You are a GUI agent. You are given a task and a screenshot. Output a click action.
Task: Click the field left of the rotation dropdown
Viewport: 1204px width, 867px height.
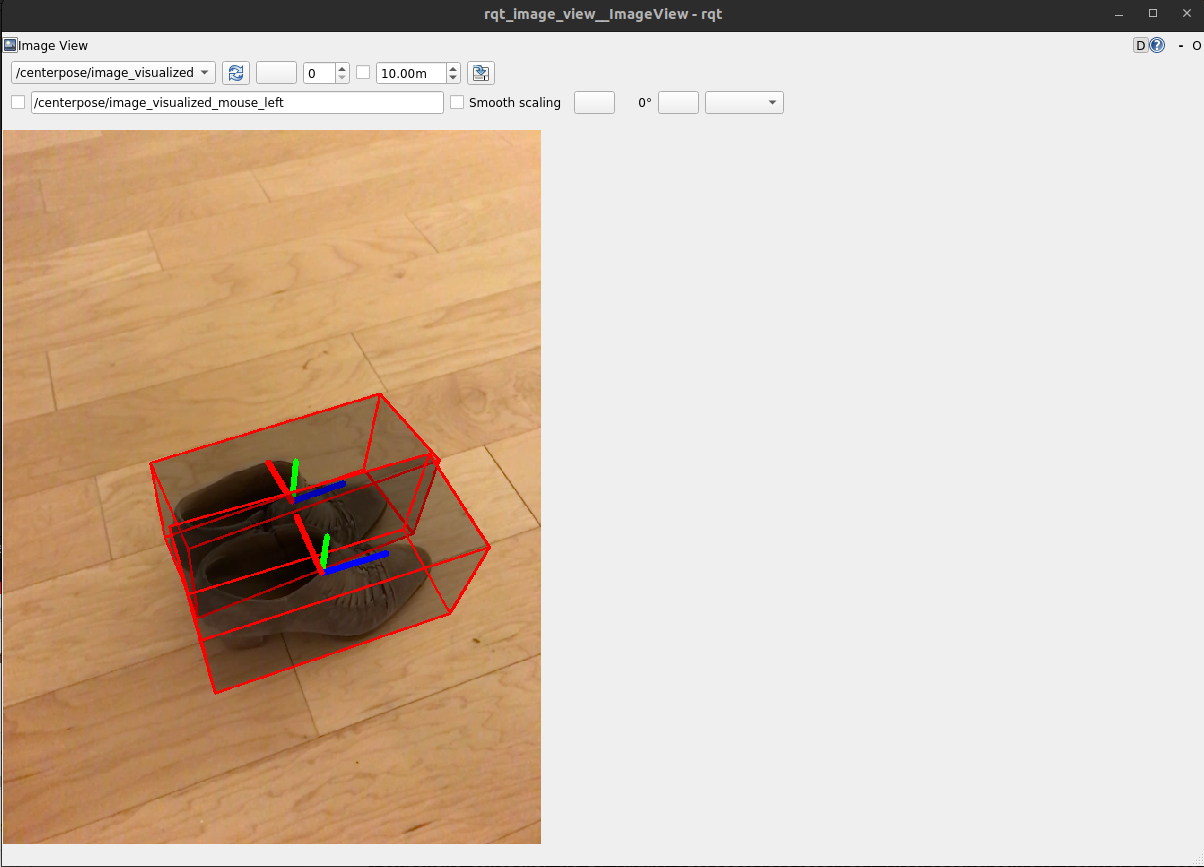coord(594,102)
